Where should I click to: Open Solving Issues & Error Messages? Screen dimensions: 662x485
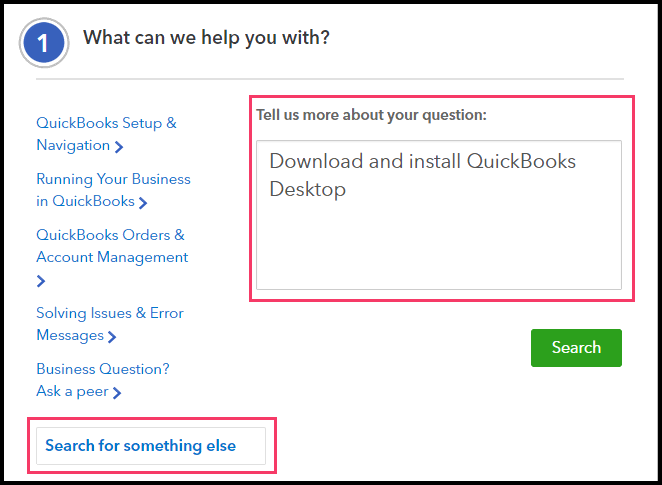[109, 313]
